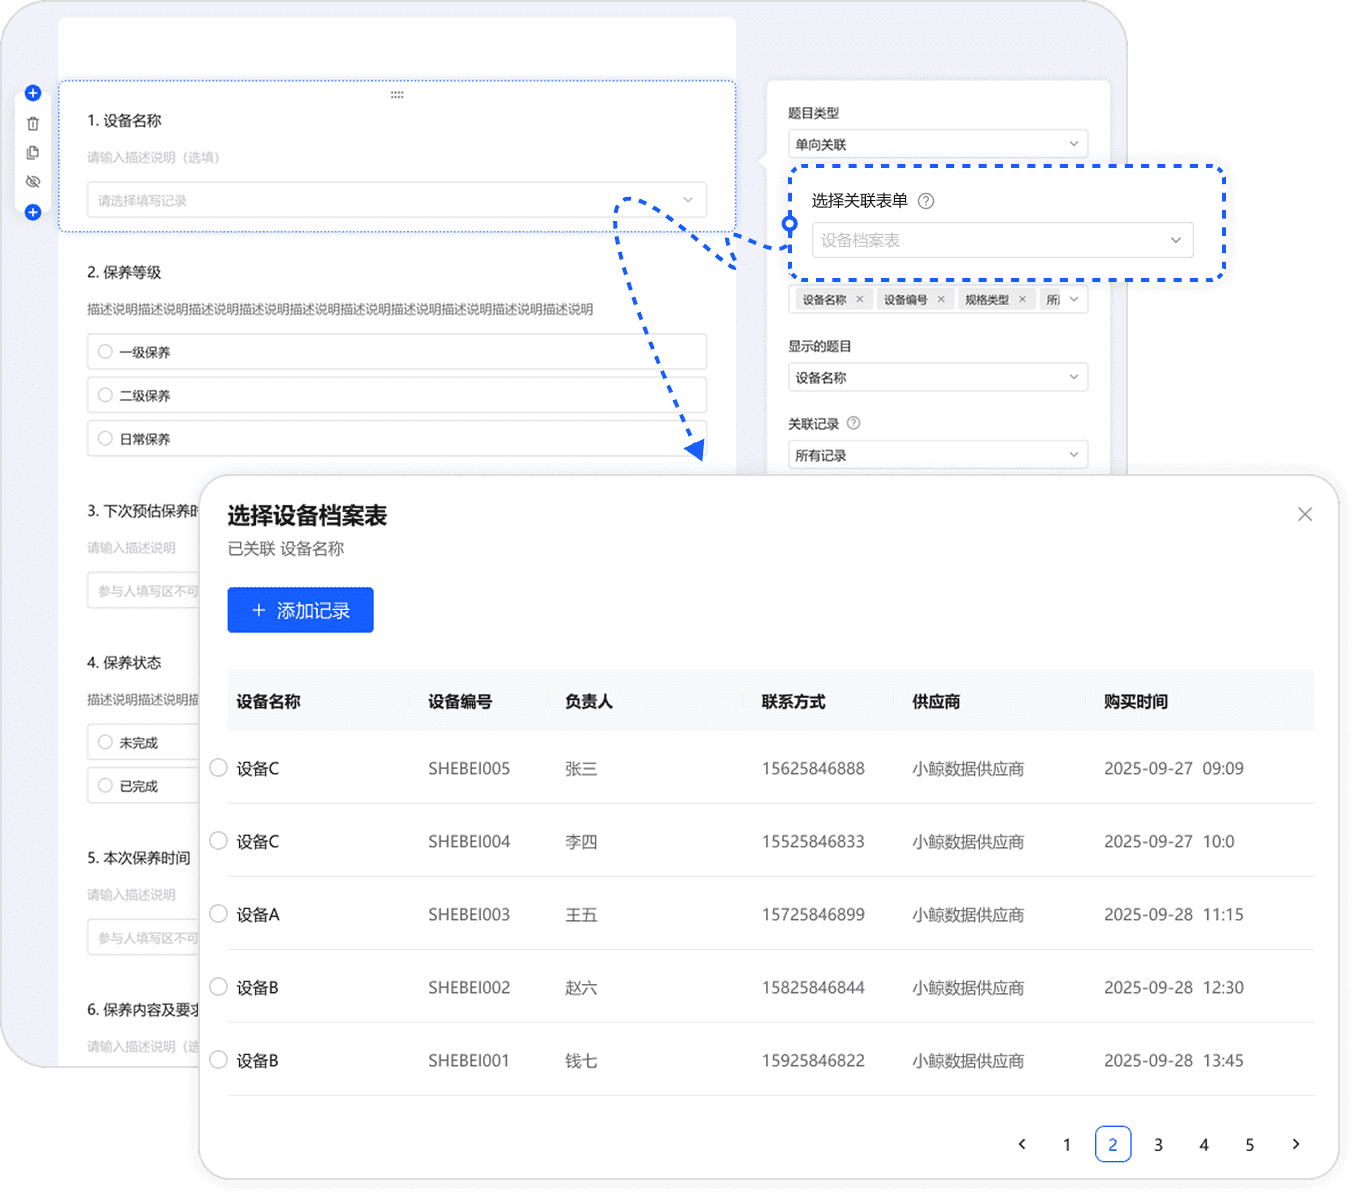The height and width of the screenshot is (1200, 1360).
Task: Select the radio button for SHEBEI003 设备A
Action: 218,914
